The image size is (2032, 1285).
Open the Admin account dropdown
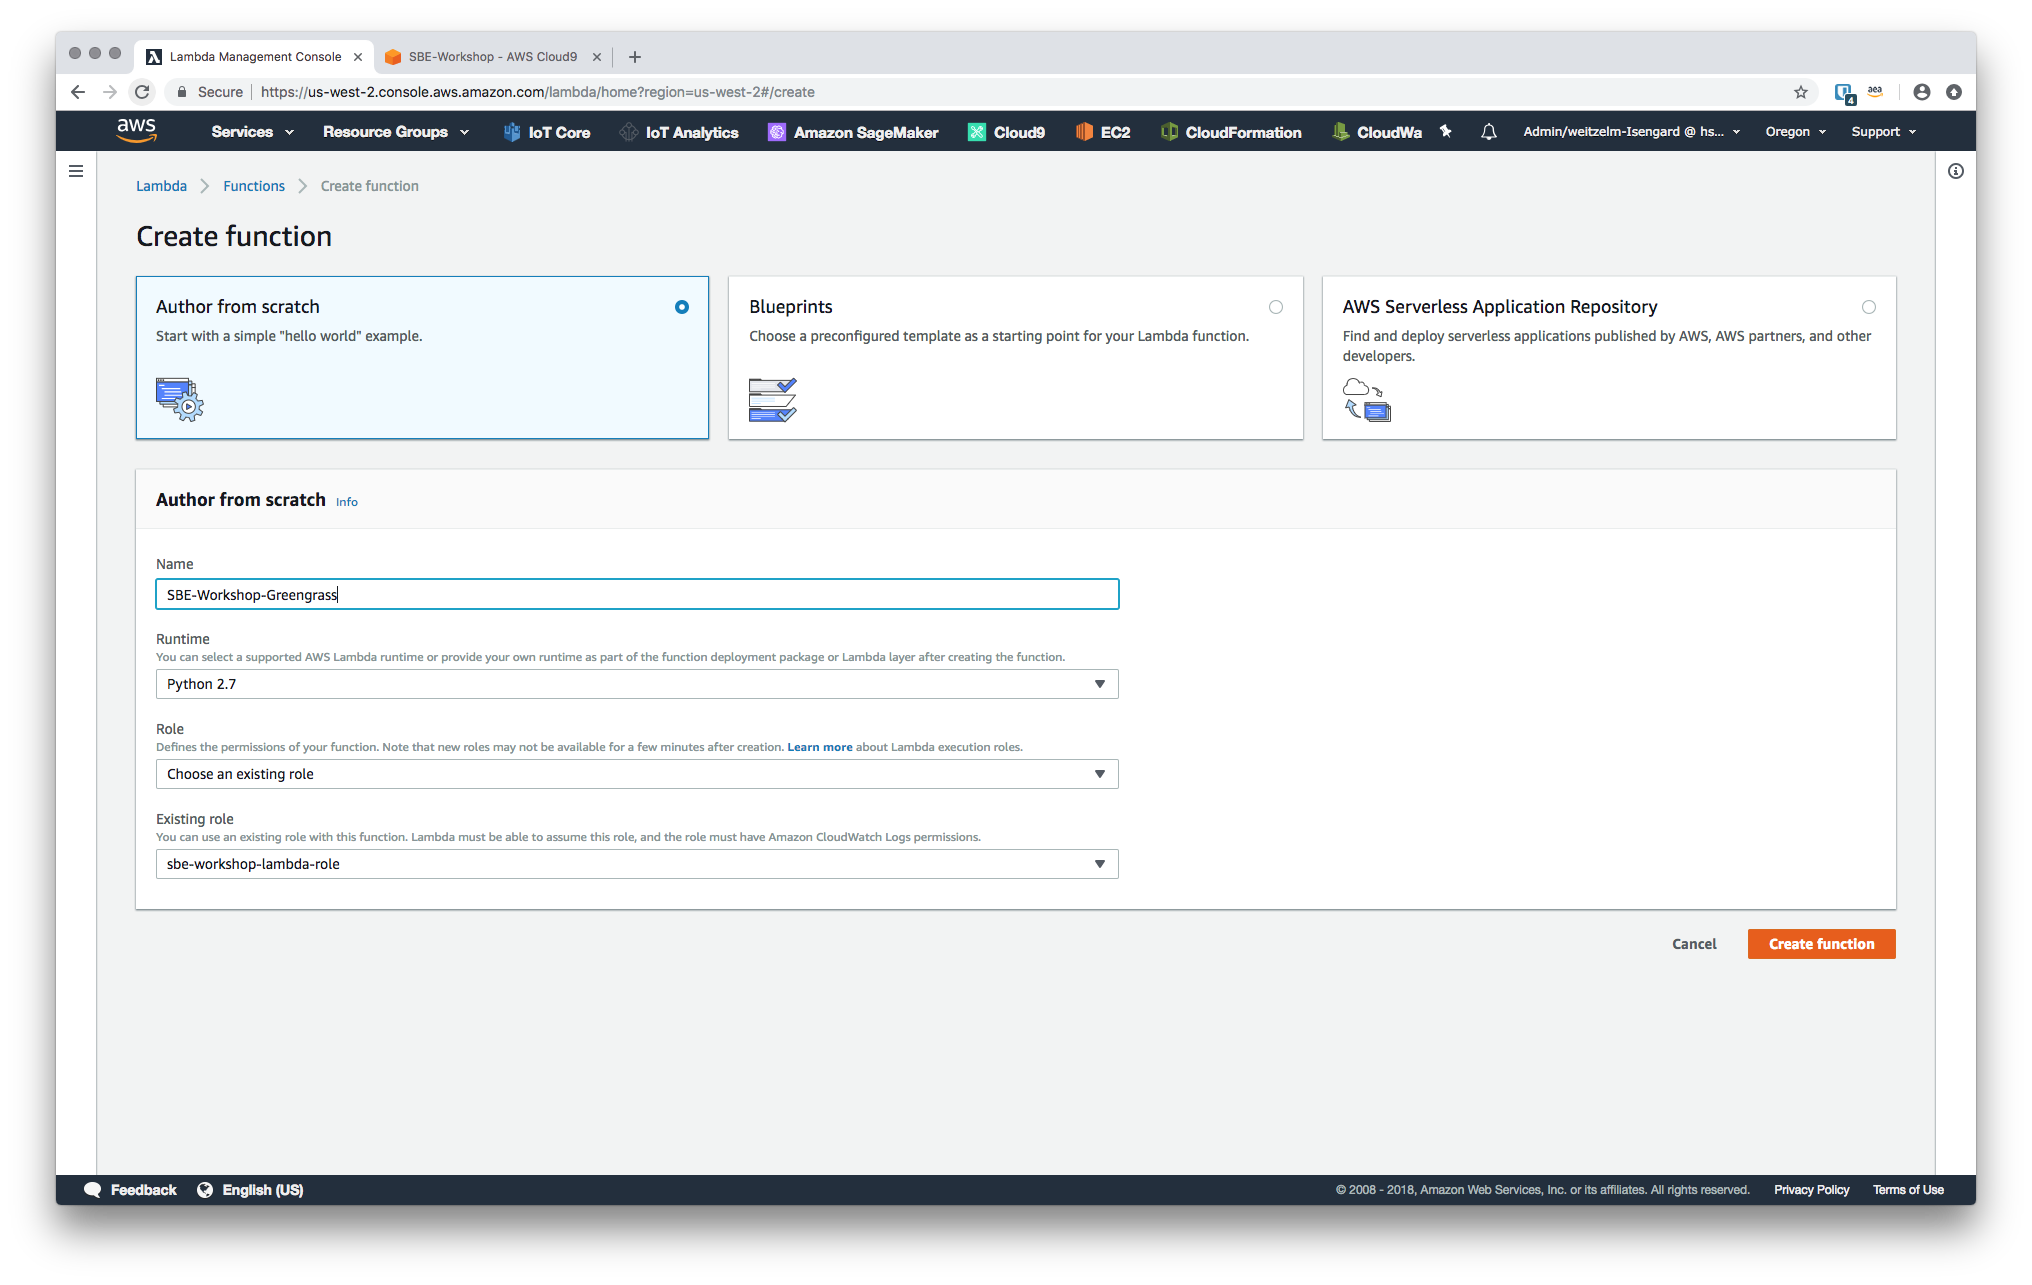[1632, 132]
